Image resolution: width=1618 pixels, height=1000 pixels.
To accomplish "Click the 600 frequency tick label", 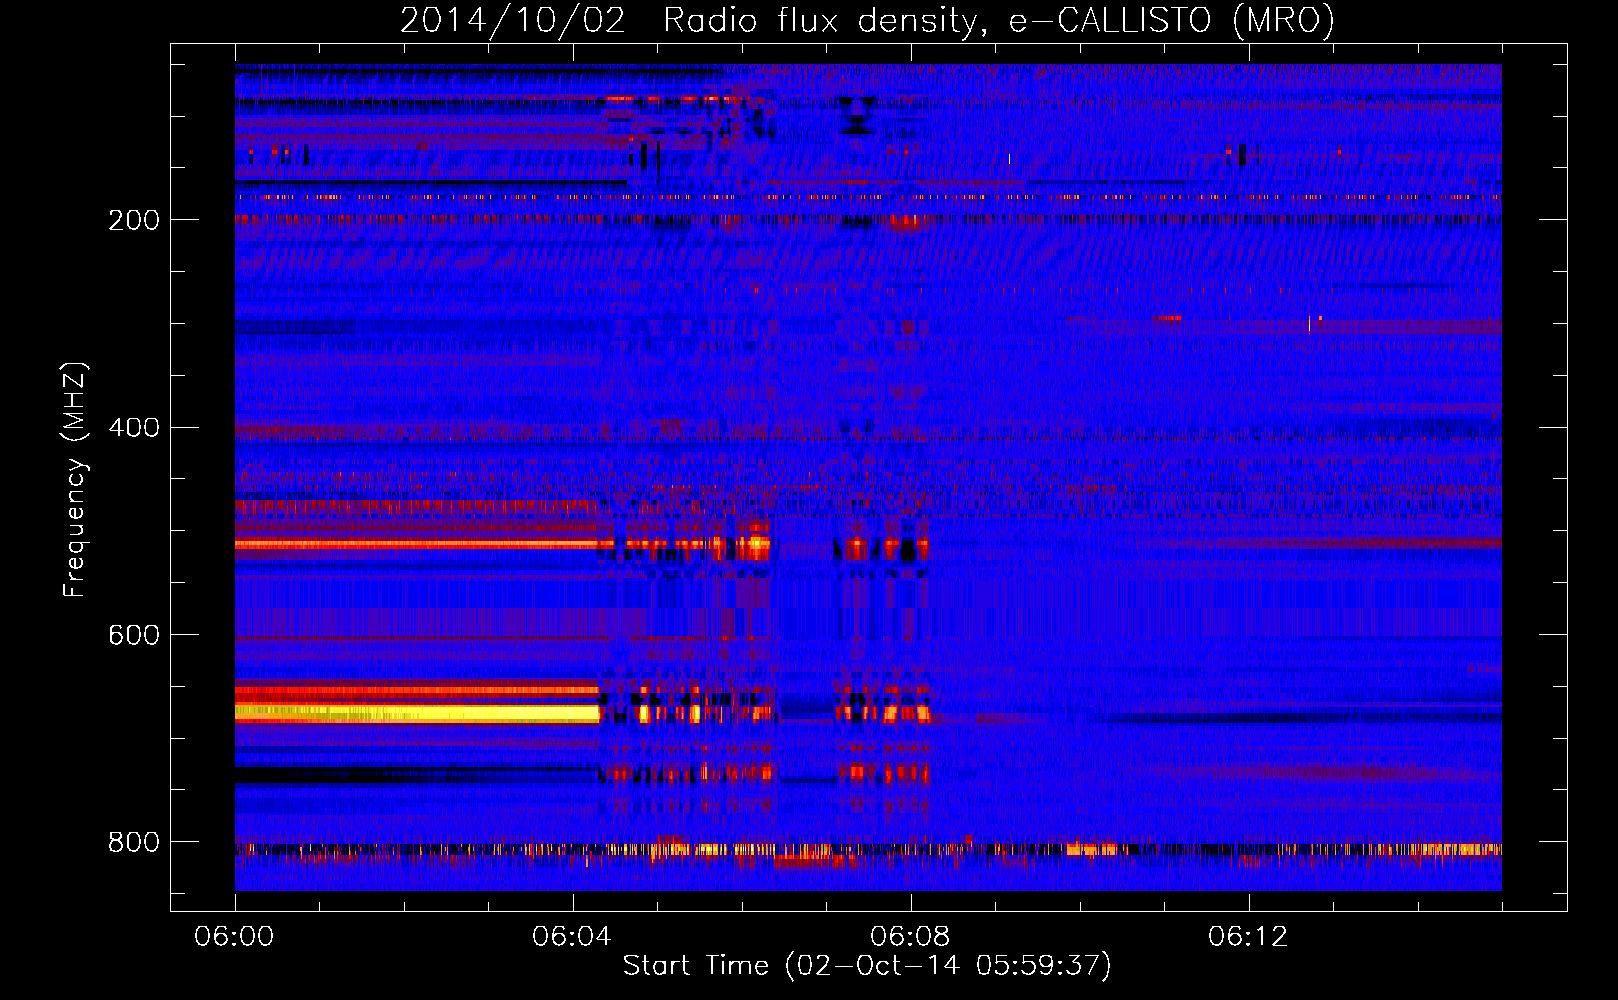I will (x=134, y=636).
